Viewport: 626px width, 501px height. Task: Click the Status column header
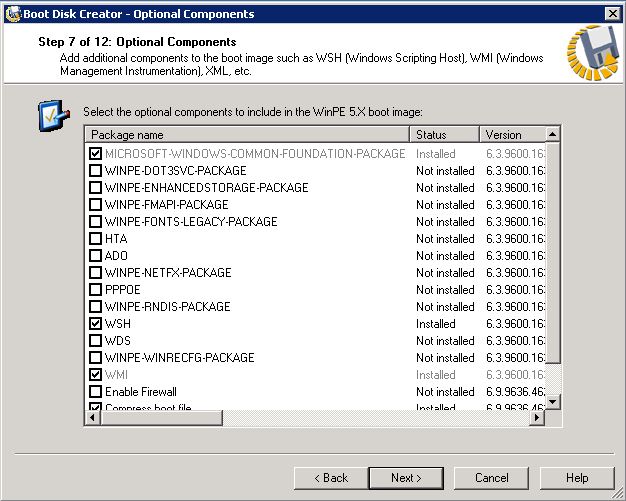click(443, 135)
